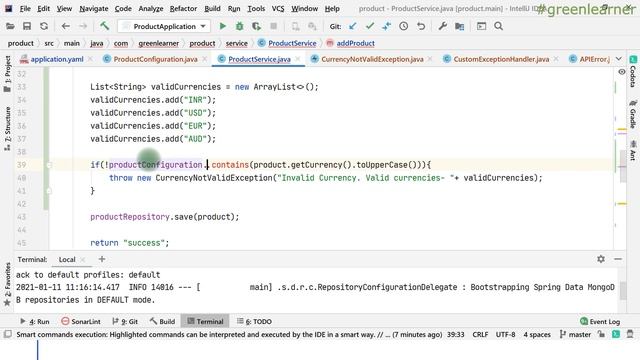This screenshot has width=640, height=360.
Task: Open the Gradle tool window
Action: (x=633, y=115)
